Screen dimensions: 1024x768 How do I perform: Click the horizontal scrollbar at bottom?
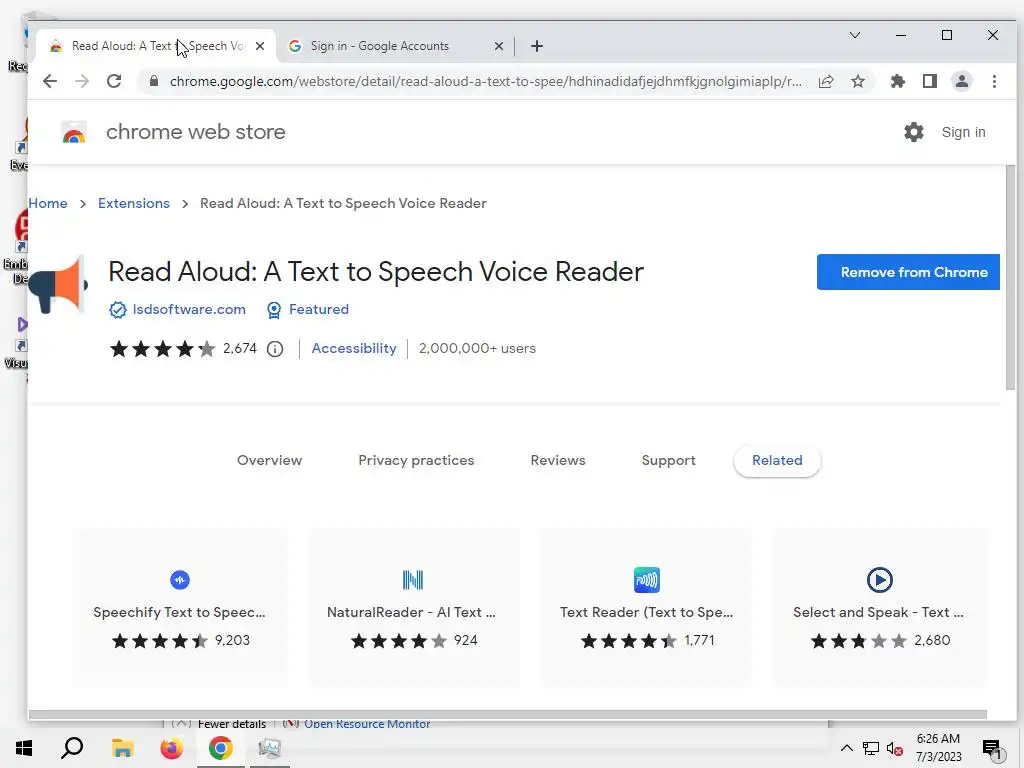(507, 714)
